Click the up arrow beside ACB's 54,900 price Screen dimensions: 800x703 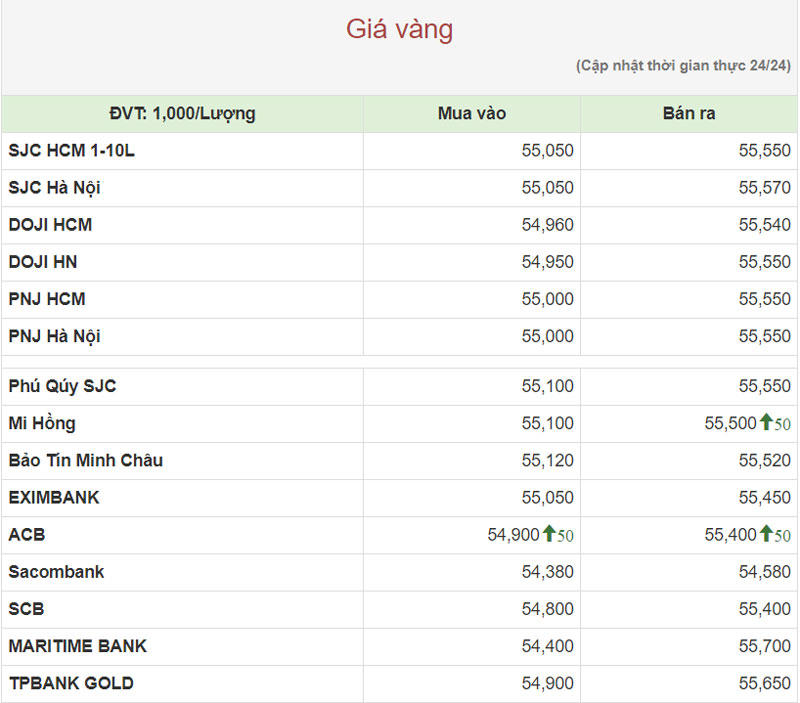[x=549, y=535]
